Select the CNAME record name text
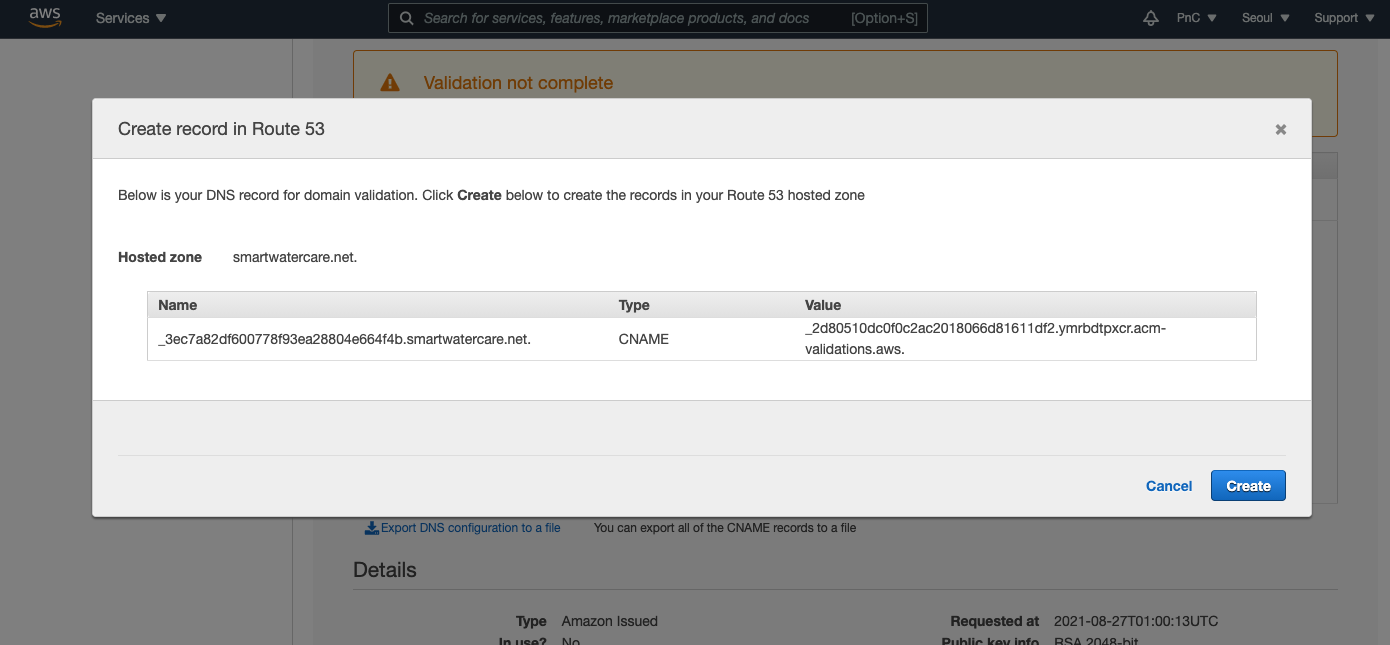This screenshot has height=645, width=1390. click(344, 339)
